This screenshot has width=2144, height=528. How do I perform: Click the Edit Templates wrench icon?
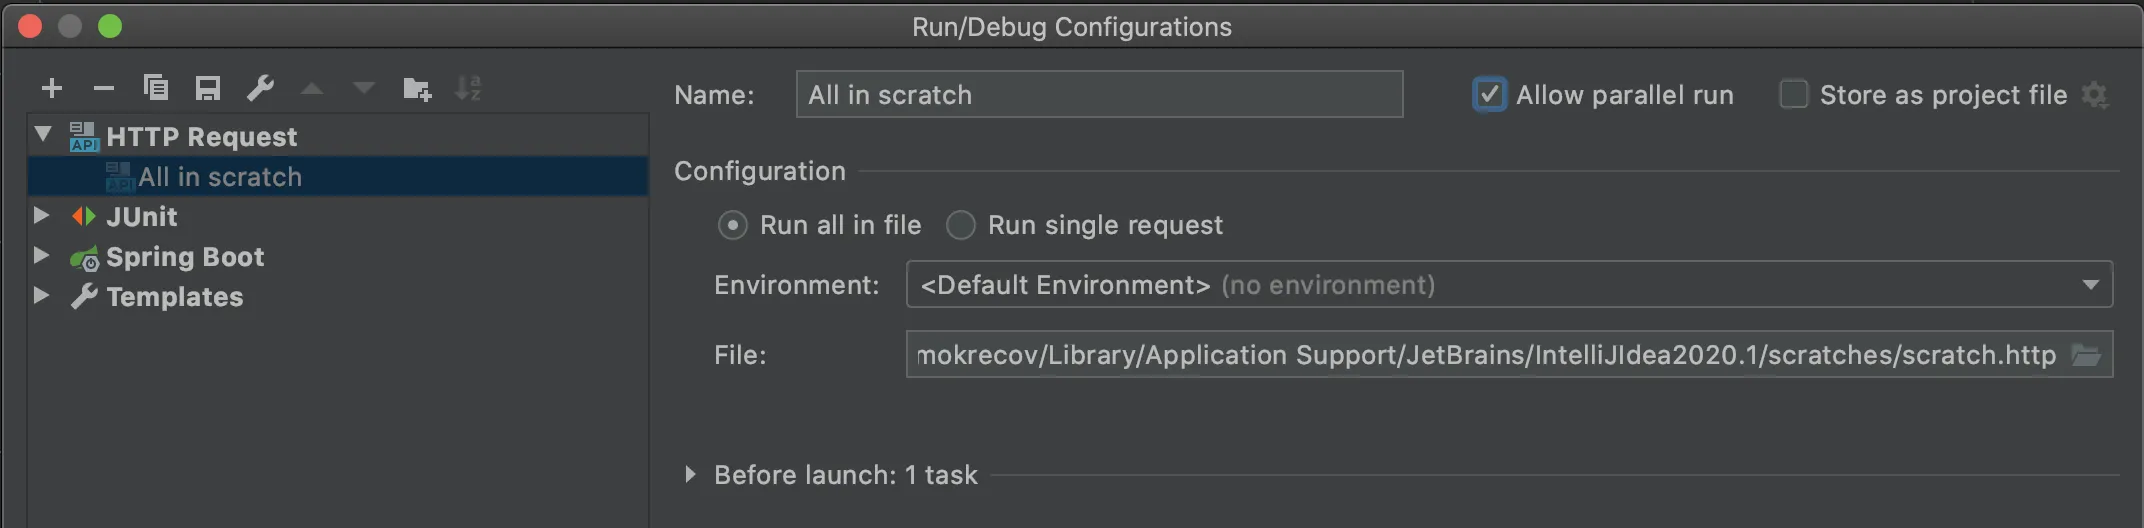(x=260, y=89)
